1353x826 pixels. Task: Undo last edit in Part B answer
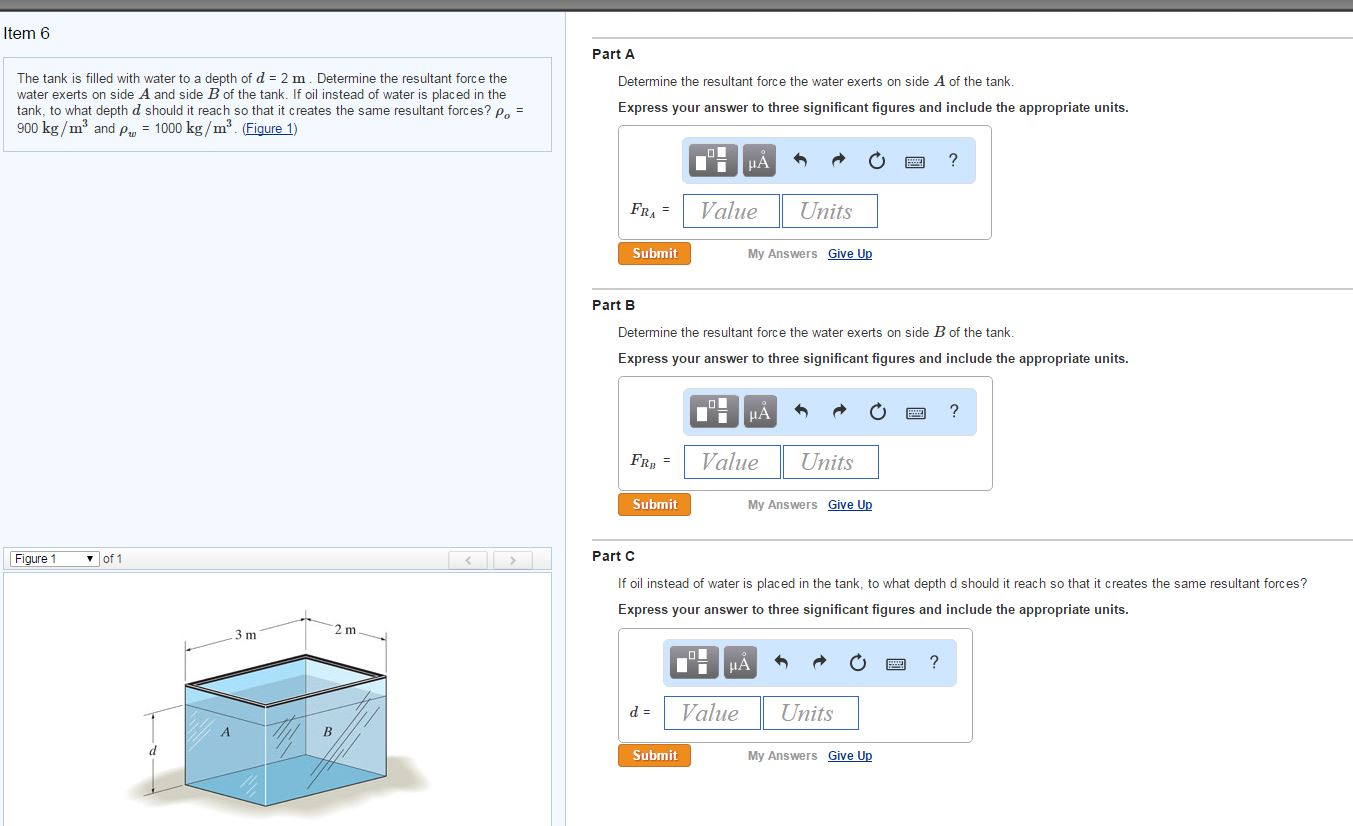[800, 411]
